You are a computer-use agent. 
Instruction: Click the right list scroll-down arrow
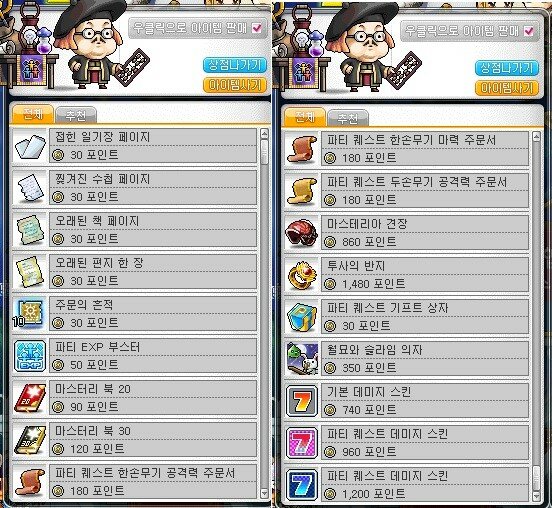(x=536, y=496)
